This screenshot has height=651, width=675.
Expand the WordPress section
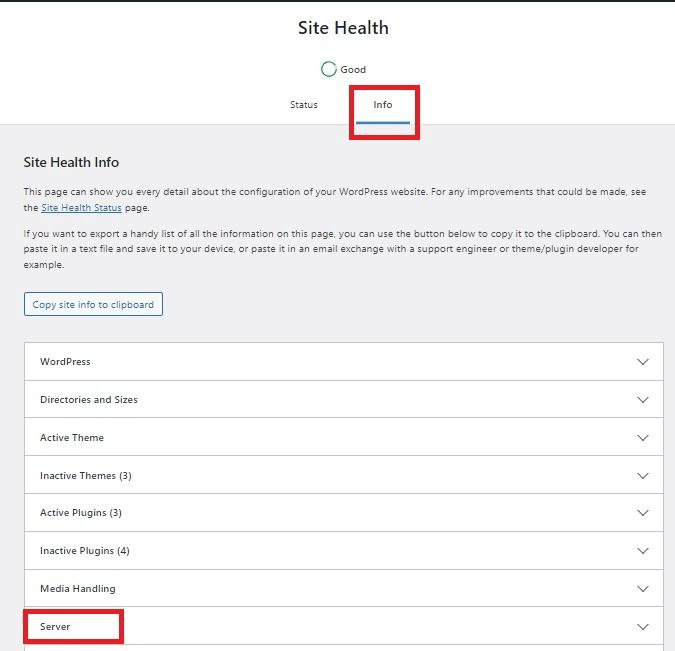click(66, 362)
